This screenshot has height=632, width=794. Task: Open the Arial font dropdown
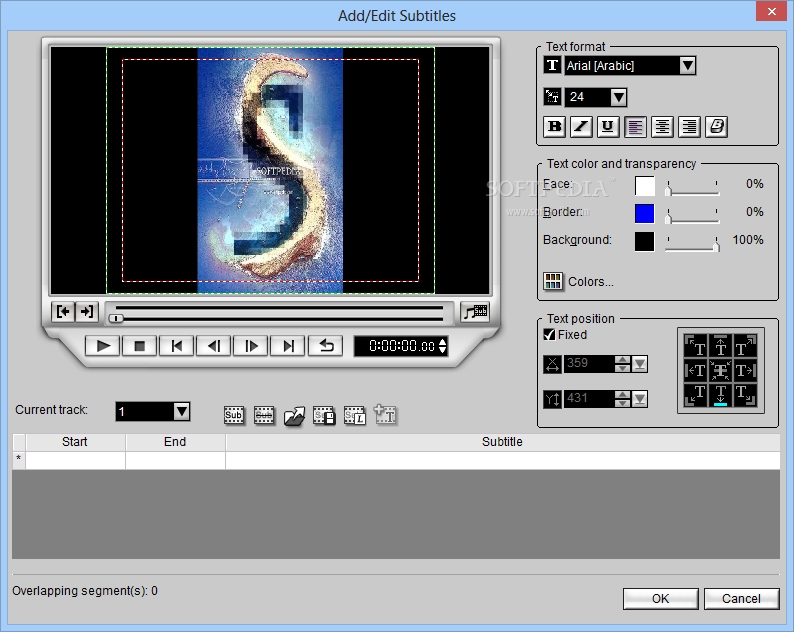(x=687, y=65)
